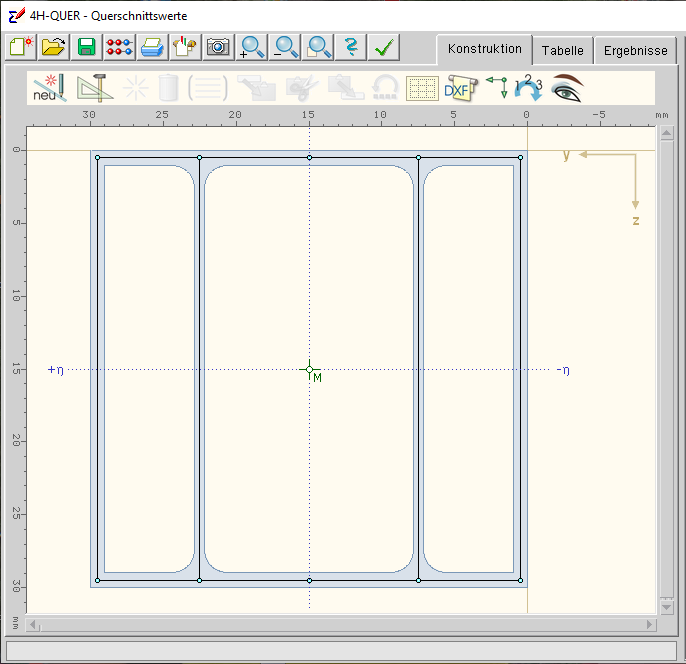Open the Ergebnisse tab
Screen dimensions: 686x664
635,50
